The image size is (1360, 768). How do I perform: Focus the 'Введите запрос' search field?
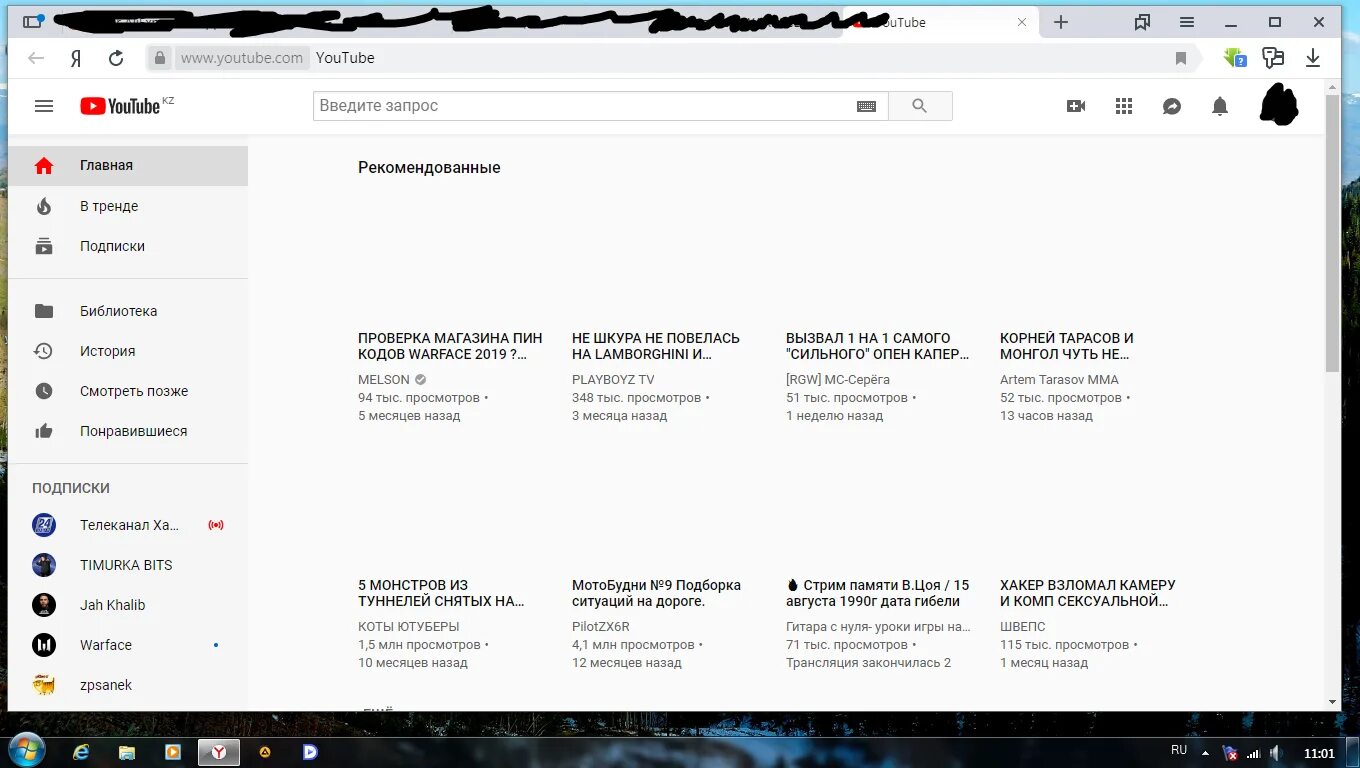pos(600,106)
